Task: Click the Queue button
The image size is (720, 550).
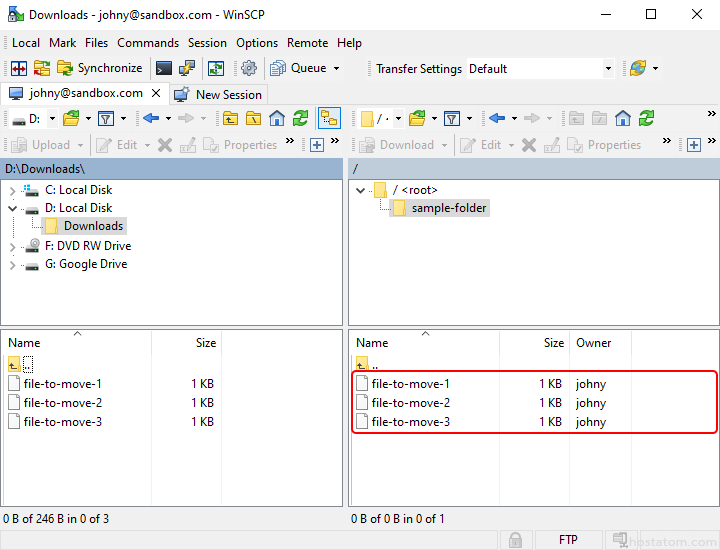Action: click(306, 69)
